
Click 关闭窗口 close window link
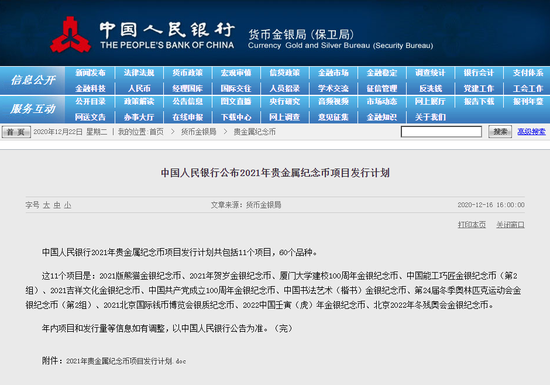(510, 225)
